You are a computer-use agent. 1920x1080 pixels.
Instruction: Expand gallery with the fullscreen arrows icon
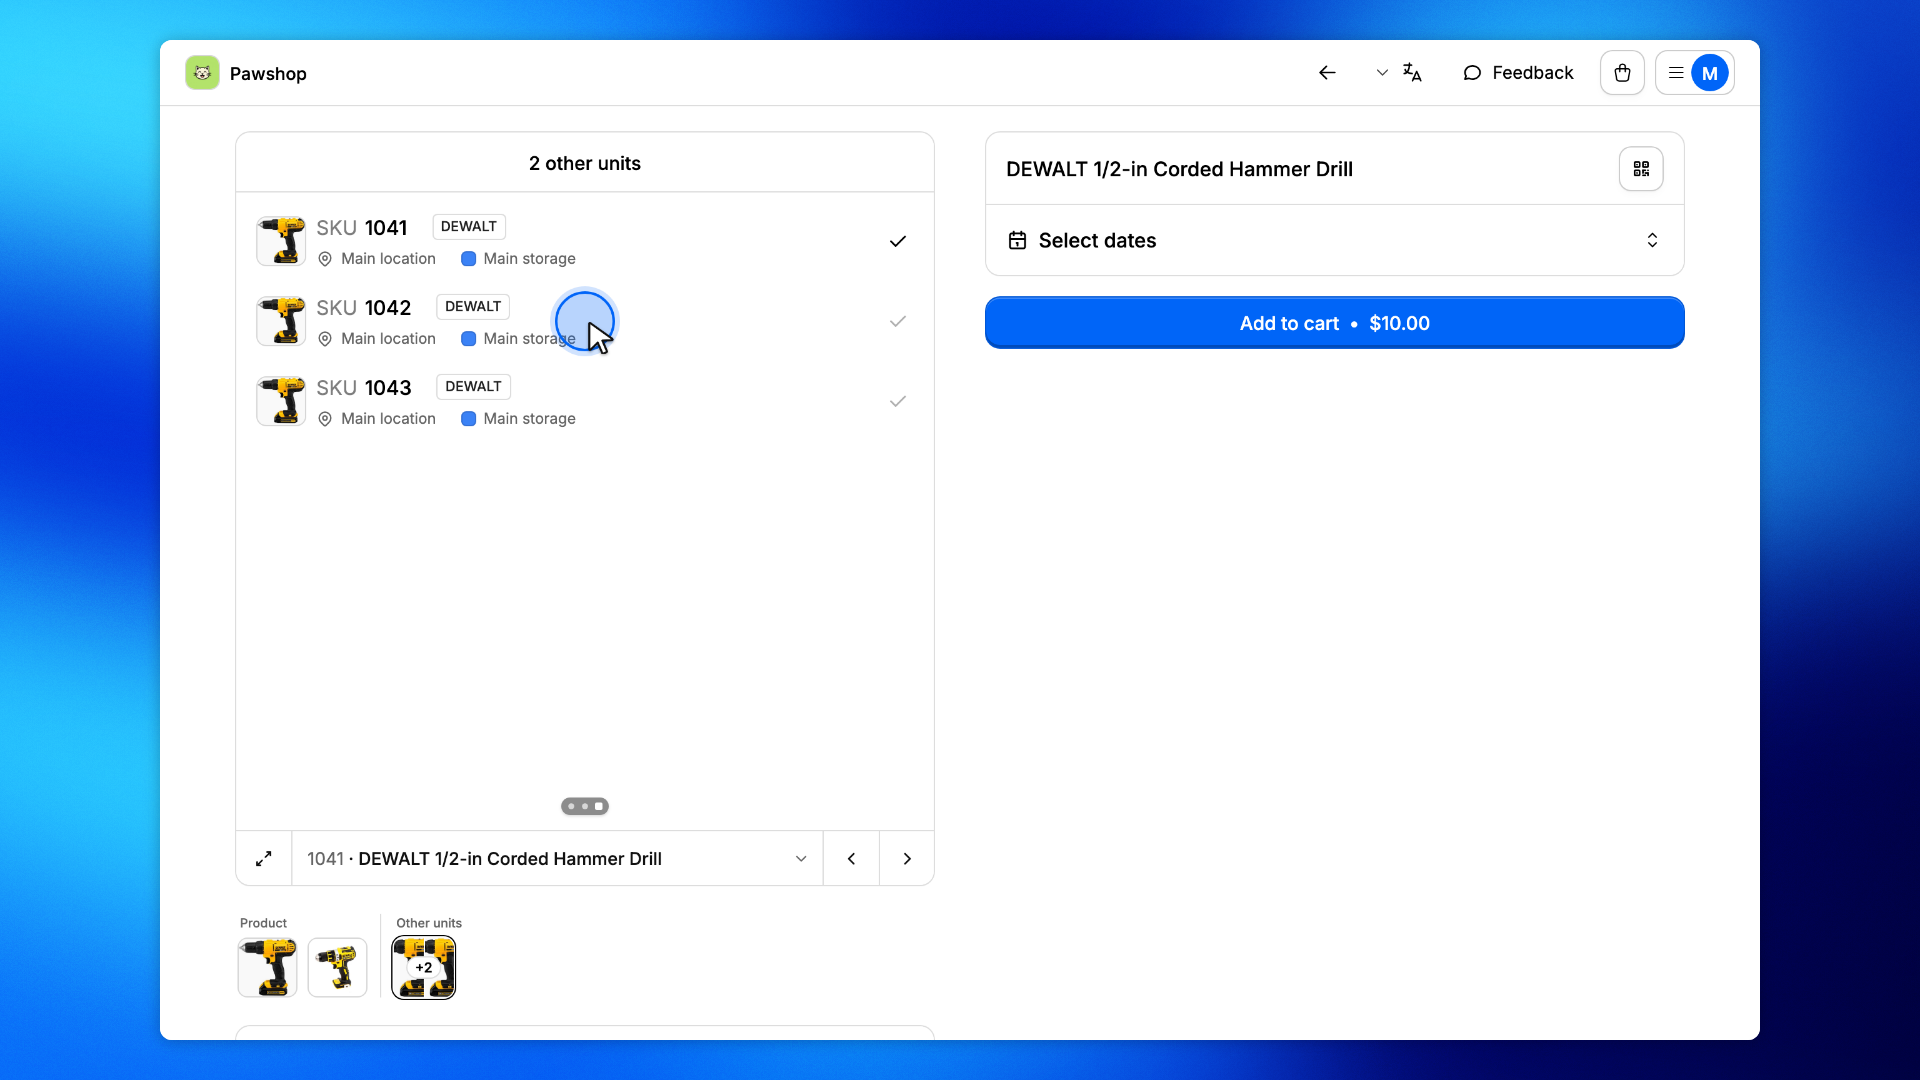264,859
